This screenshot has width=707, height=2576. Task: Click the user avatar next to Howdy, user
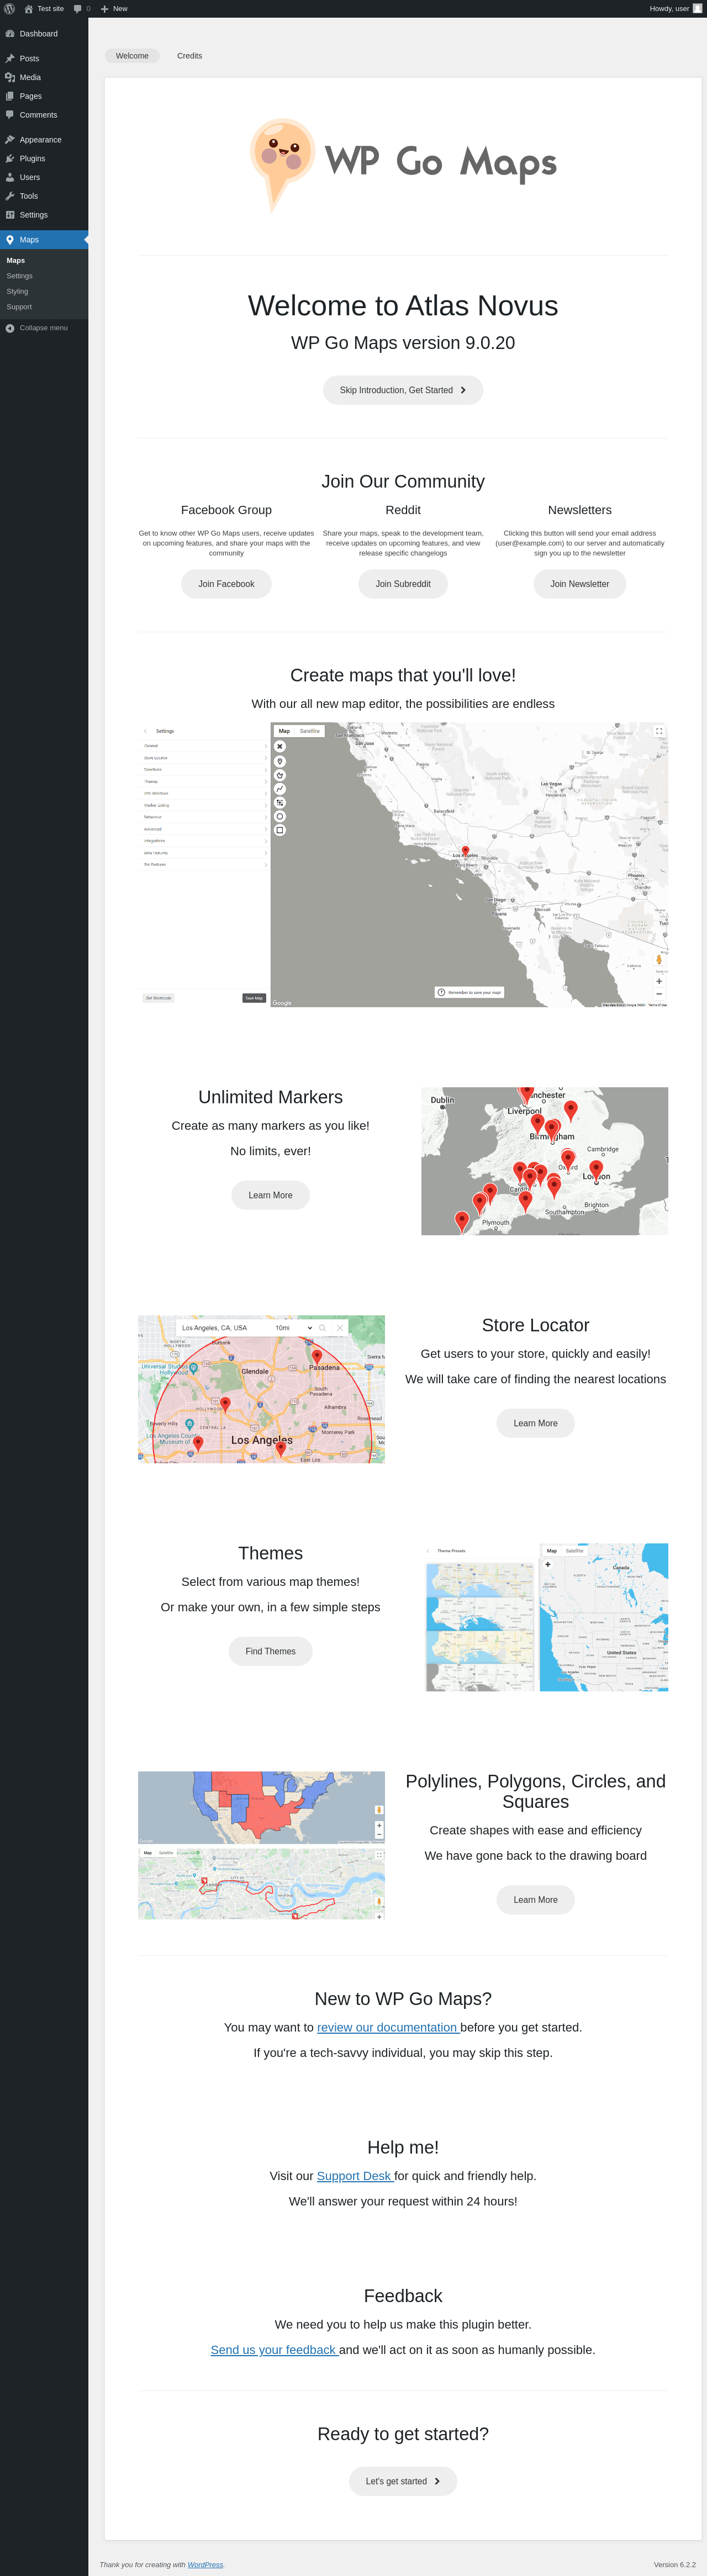[x=697, y=9]
